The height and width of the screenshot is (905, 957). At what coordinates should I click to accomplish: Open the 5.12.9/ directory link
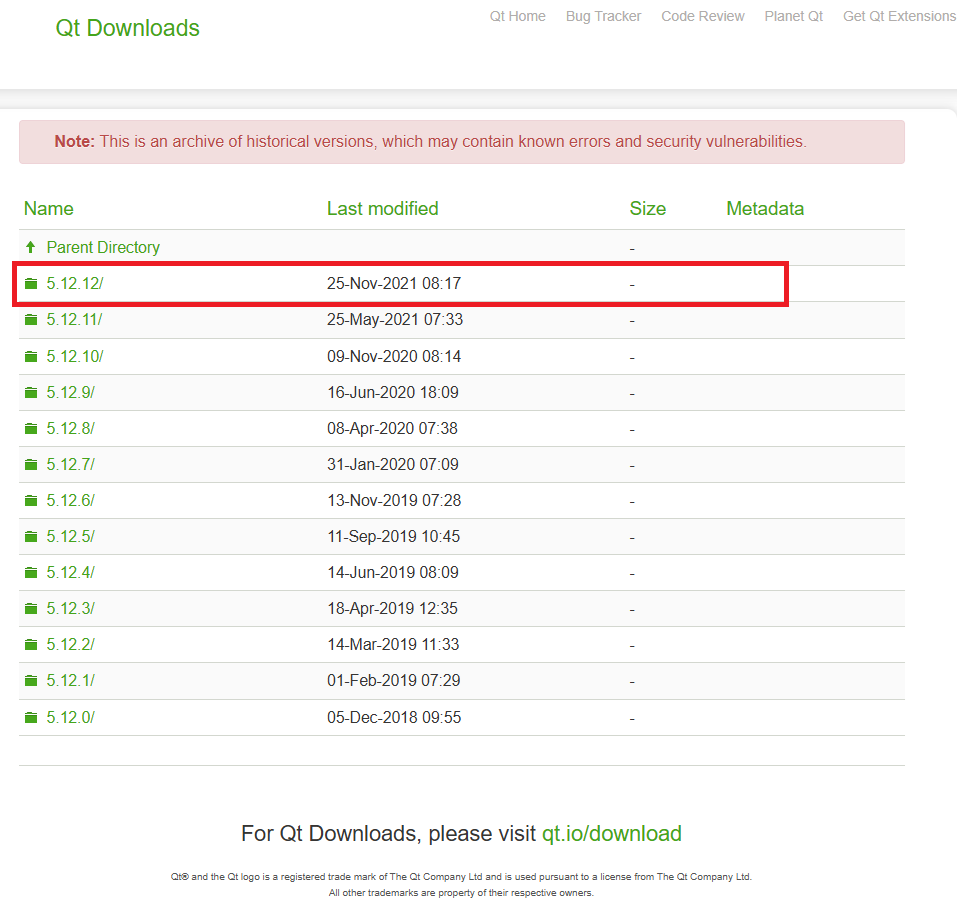pyautogui.click(x=71, y=392)
